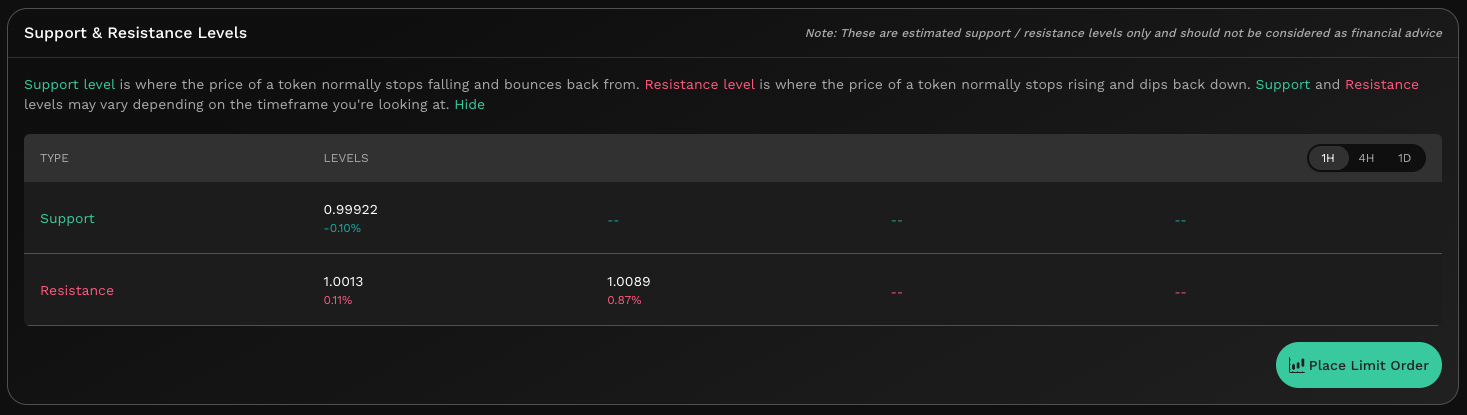Image resolution: width=1467 pixels, height=415 pixels.
Task: Click the TYPE column header
Action: coord(54,158)
